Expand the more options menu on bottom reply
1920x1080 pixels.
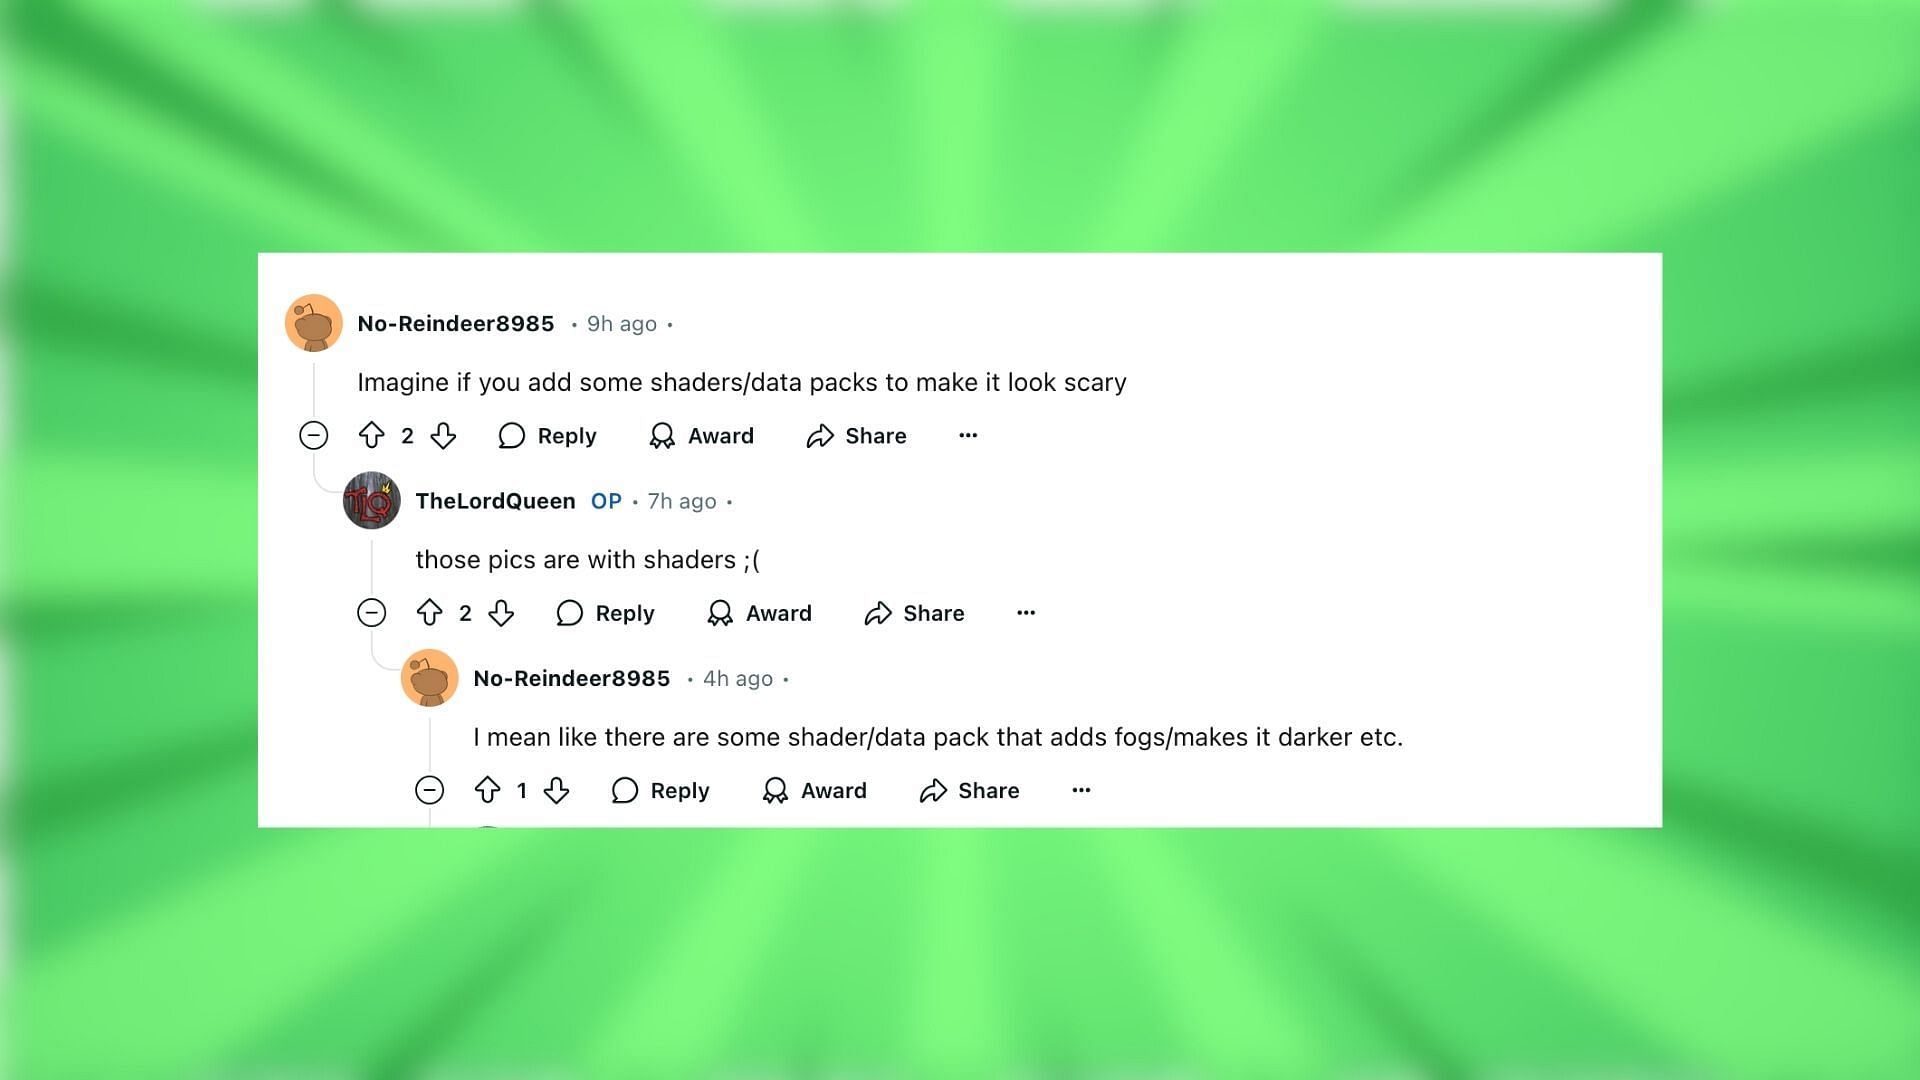tap(1081, 789)
